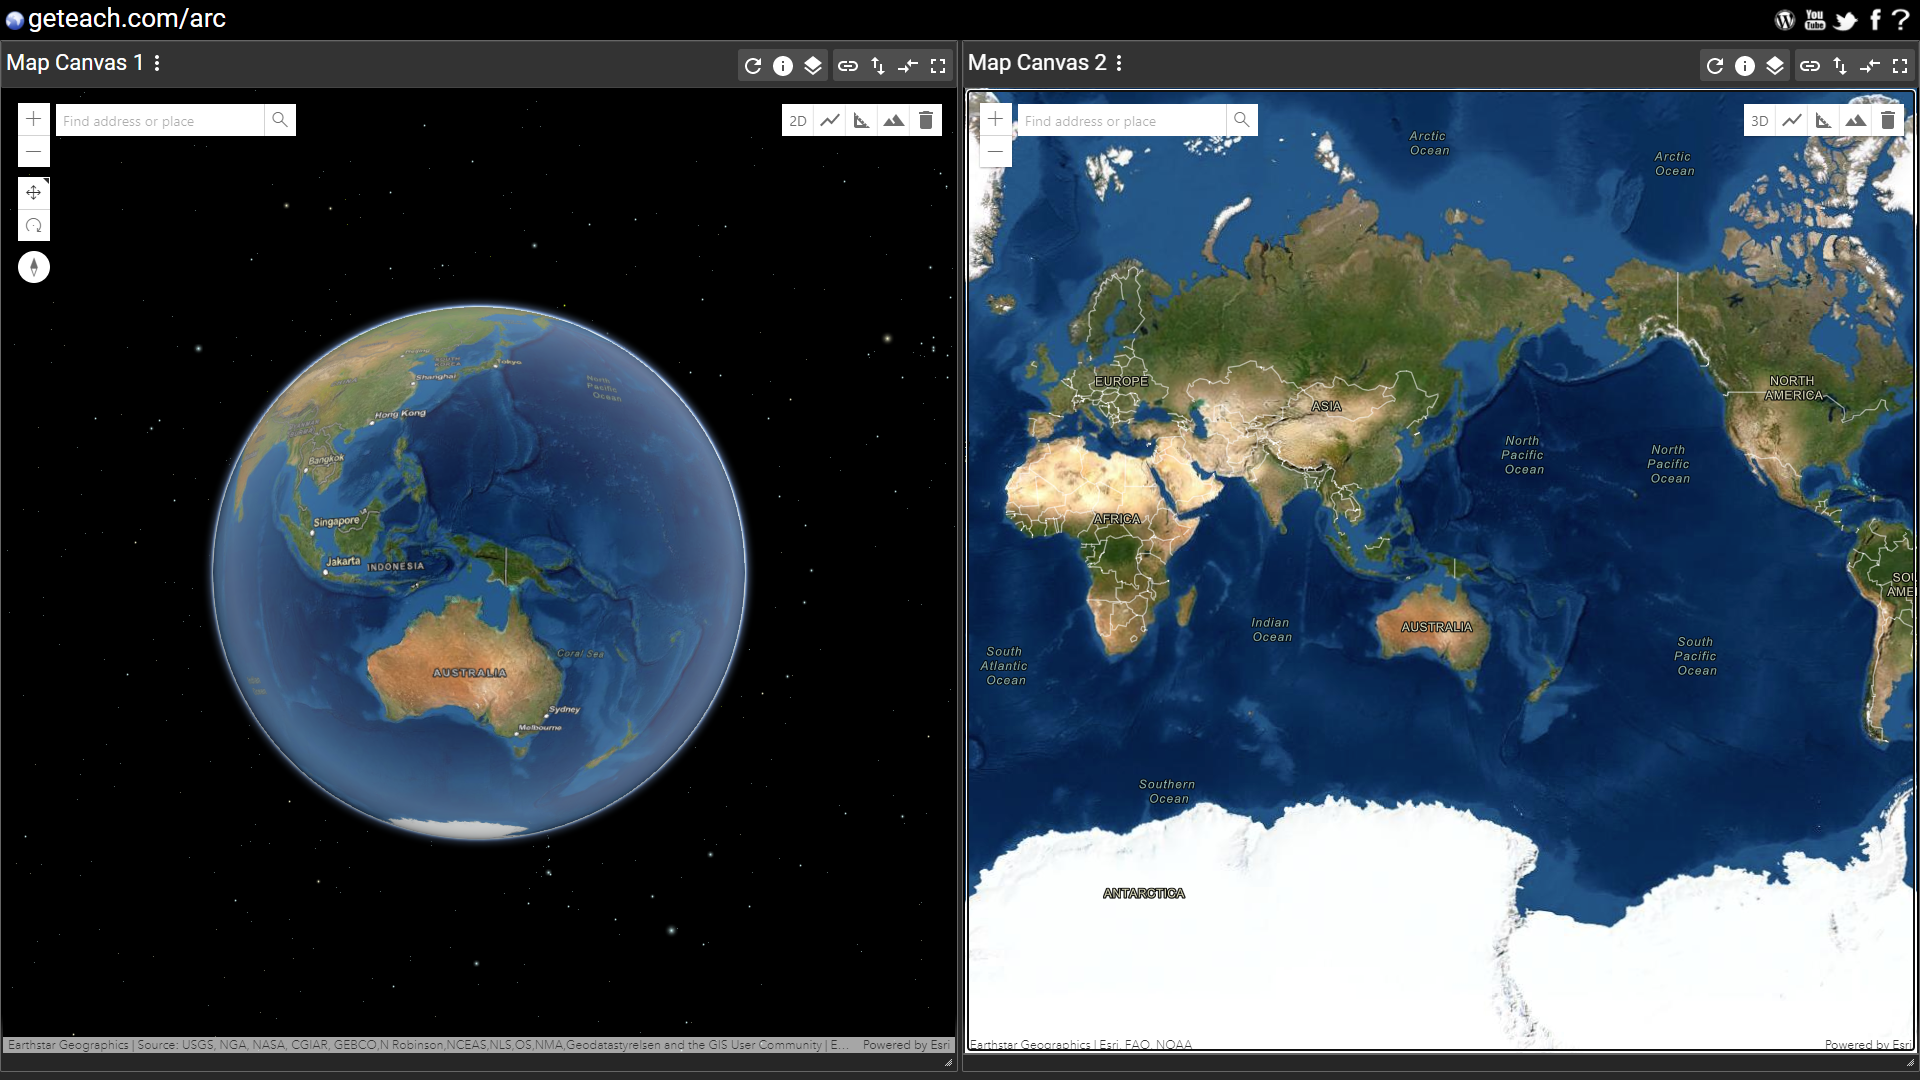
Task: Select the pan tool in Map Canvas 1
Action: pyautogui.click(x=33, y=192)
